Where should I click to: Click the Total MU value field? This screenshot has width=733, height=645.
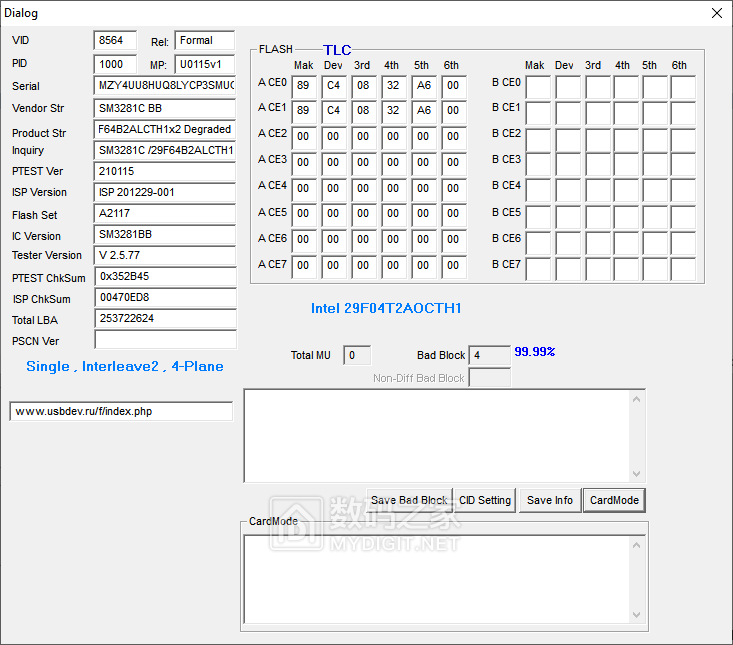[357, 355]
